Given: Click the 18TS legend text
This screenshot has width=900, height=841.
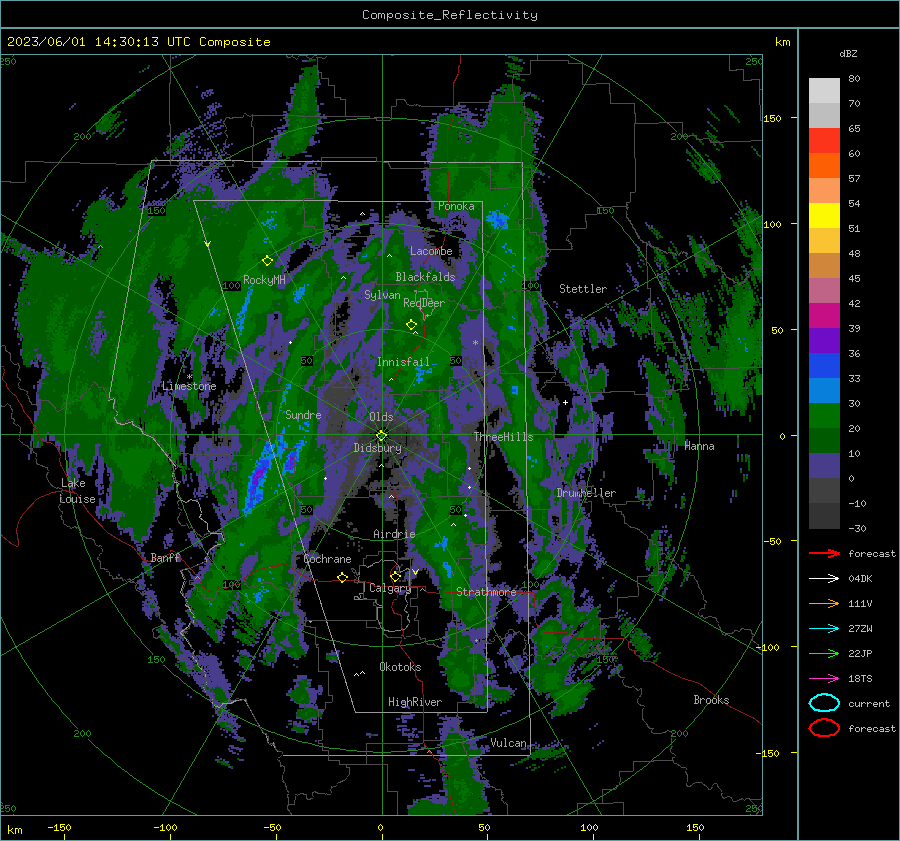Looking at the screenshot, I should pos(860,679).
